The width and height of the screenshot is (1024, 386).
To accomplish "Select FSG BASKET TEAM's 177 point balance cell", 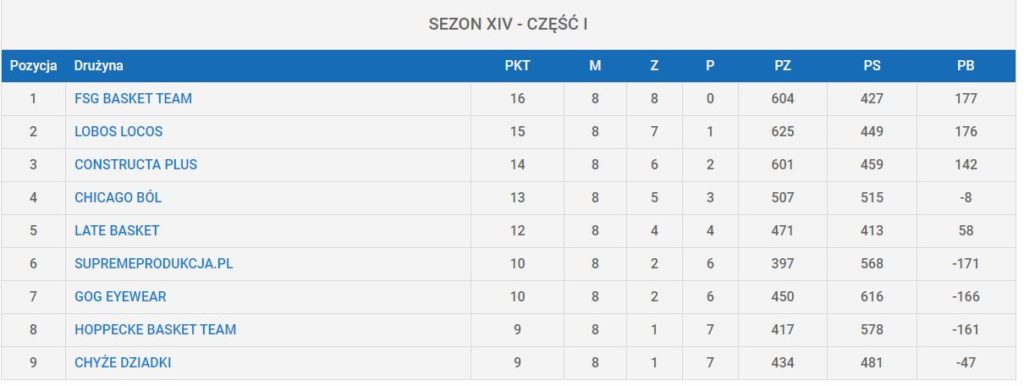I will 966,99.
